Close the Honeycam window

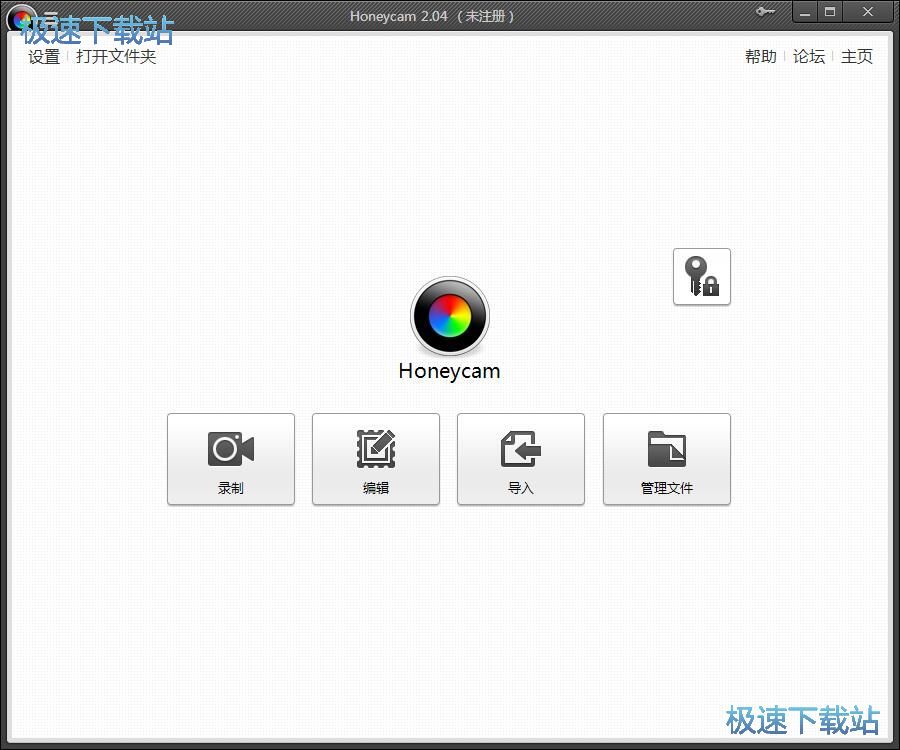point(868,12)
